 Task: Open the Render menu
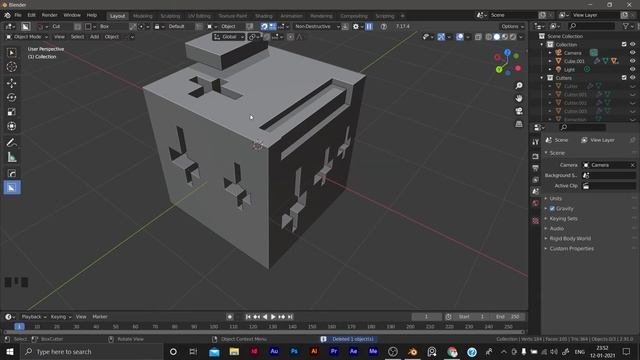coord(49,16)
